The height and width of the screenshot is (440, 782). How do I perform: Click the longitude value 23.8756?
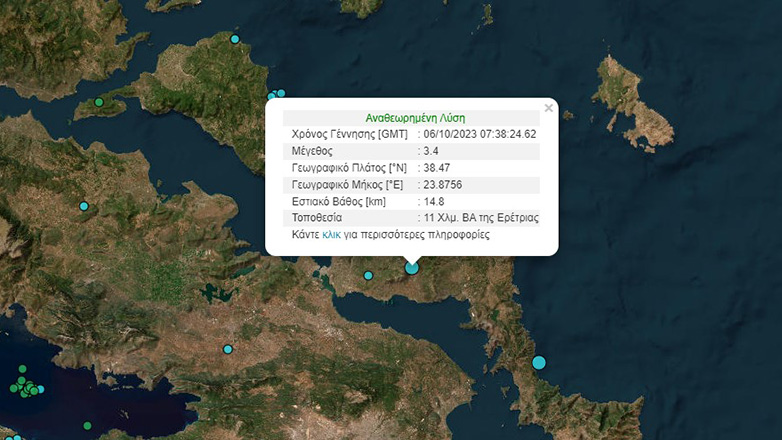[442, 185]
